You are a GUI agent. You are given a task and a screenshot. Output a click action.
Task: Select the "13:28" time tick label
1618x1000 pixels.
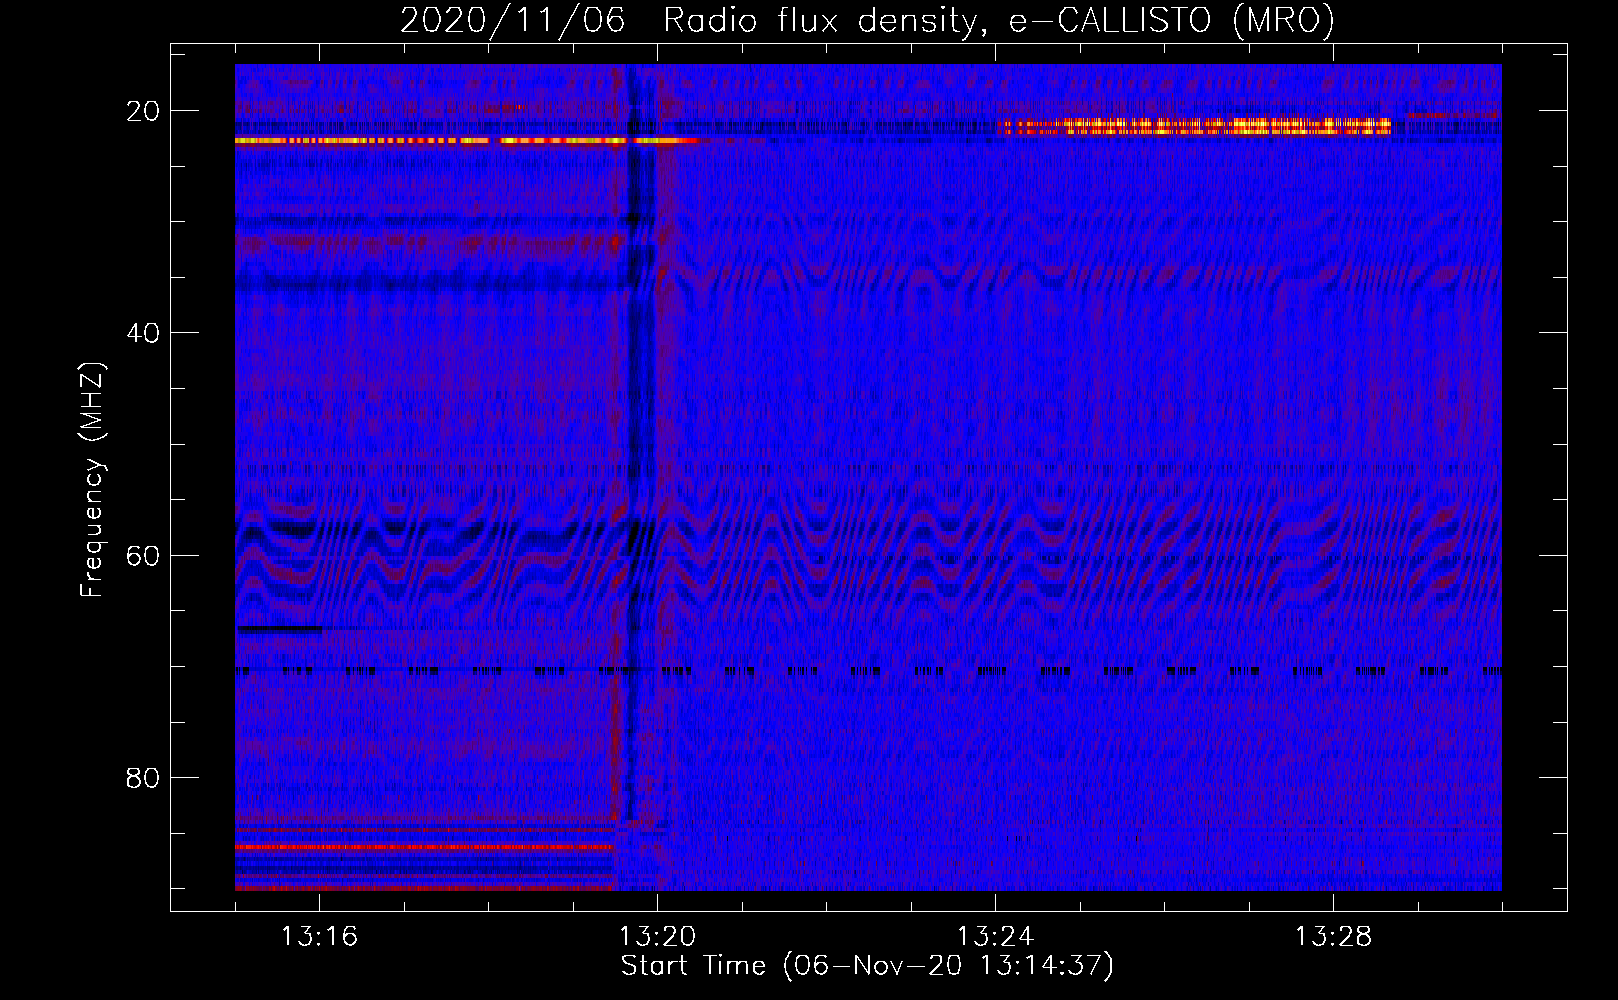point(1333,937)
